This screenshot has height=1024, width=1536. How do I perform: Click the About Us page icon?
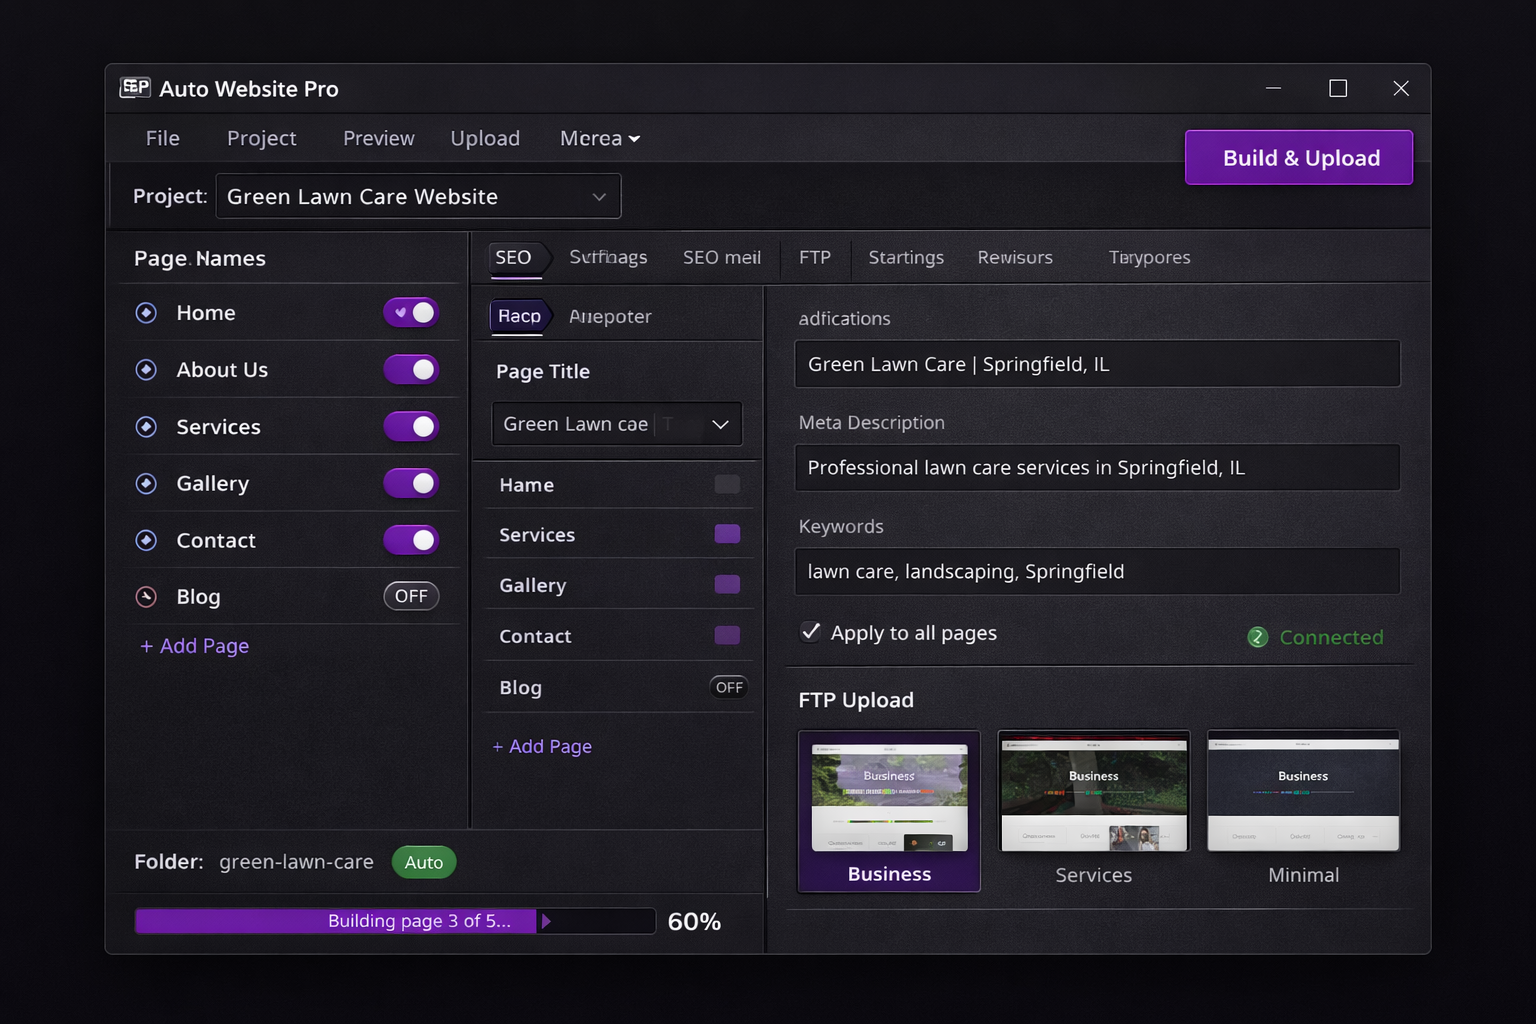pyautogui.click(x=146, y=369)
